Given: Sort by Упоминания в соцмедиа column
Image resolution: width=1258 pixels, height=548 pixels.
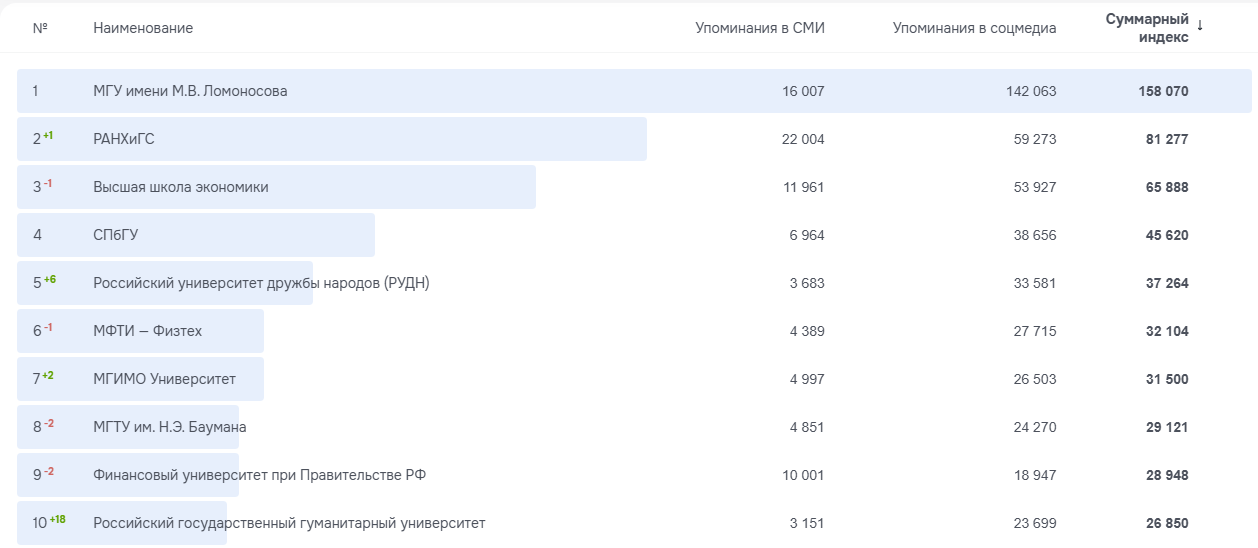Looking at the screenshot, I should [974, 28].
